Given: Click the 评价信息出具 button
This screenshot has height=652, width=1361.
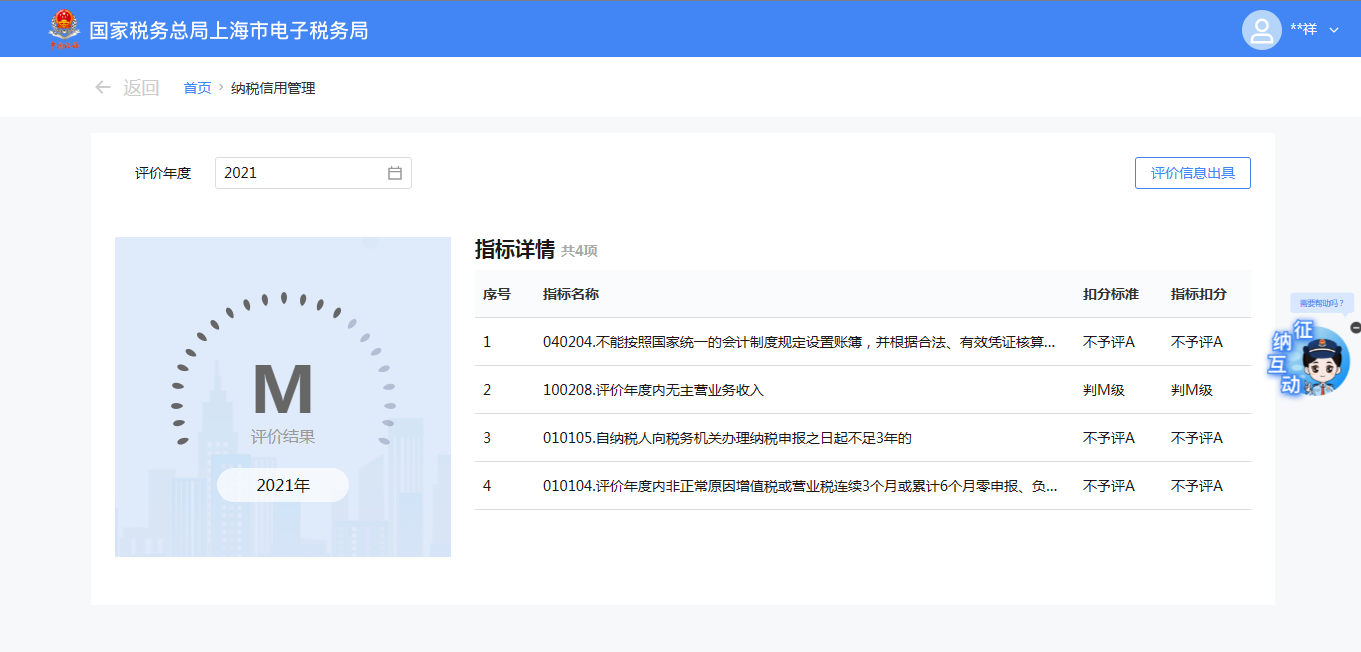Looking at the screenshot, I should (x=1192, y=173).
